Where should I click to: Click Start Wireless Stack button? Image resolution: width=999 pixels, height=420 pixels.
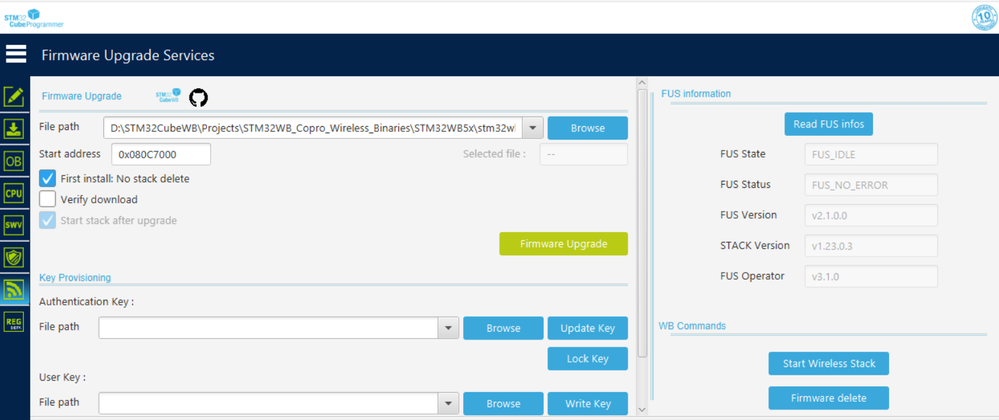pos(828,364)
